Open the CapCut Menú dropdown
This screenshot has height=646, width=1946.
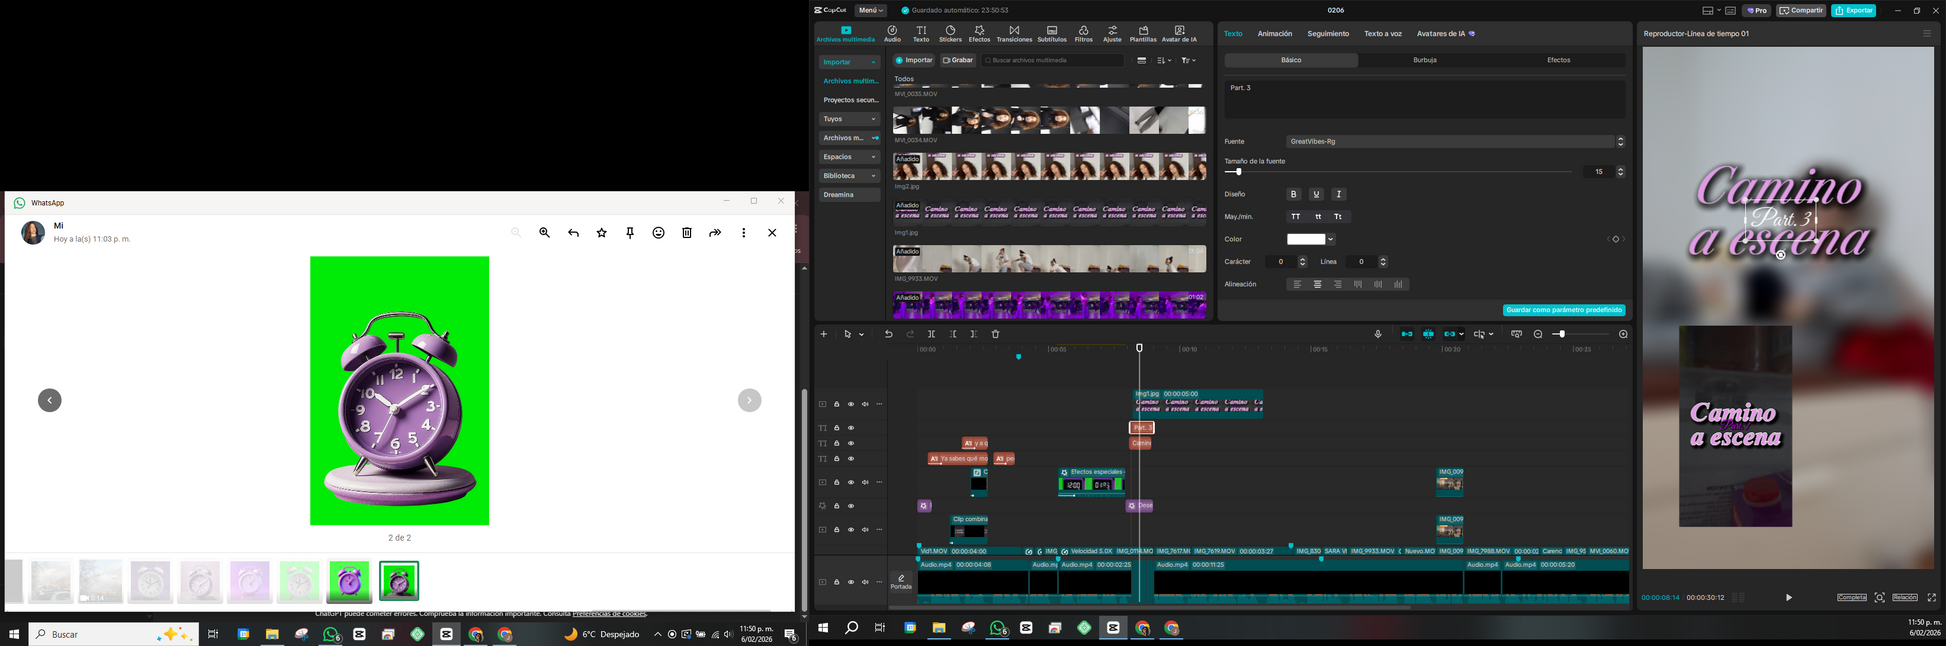(871, 10)
